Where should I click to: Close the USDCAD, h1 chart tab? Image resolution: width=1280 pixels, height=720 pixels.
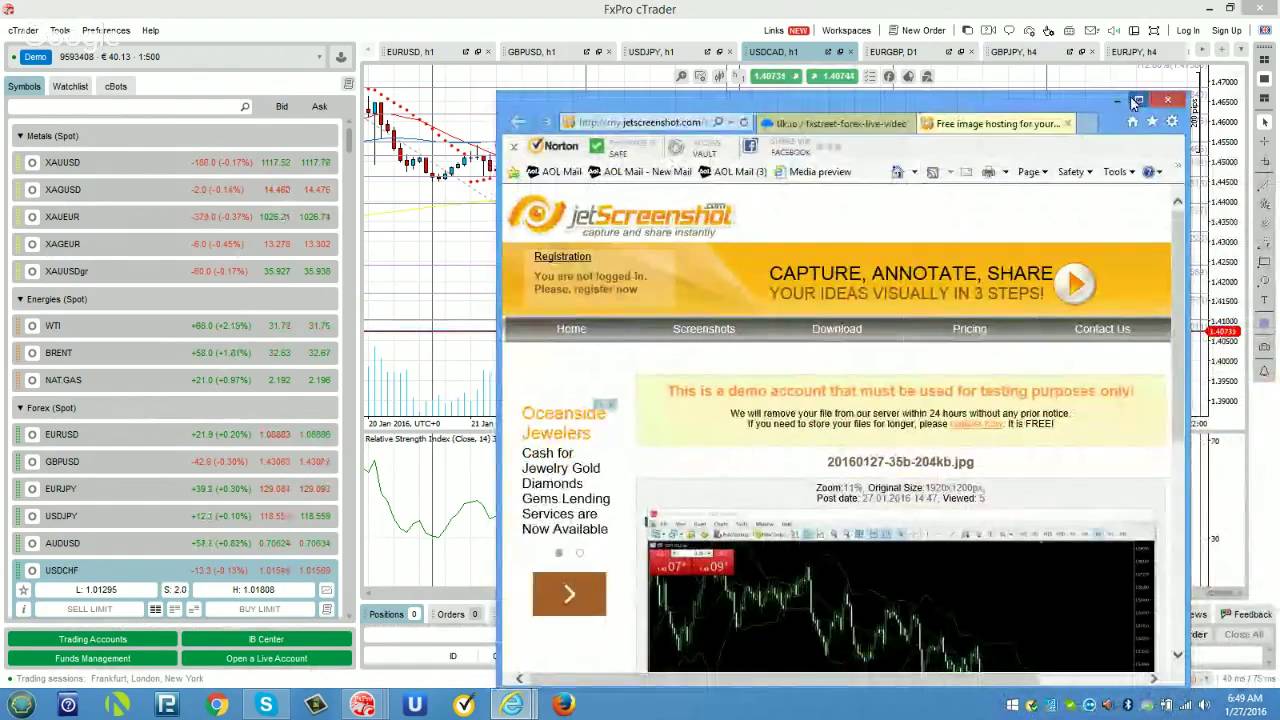point(851,52)
